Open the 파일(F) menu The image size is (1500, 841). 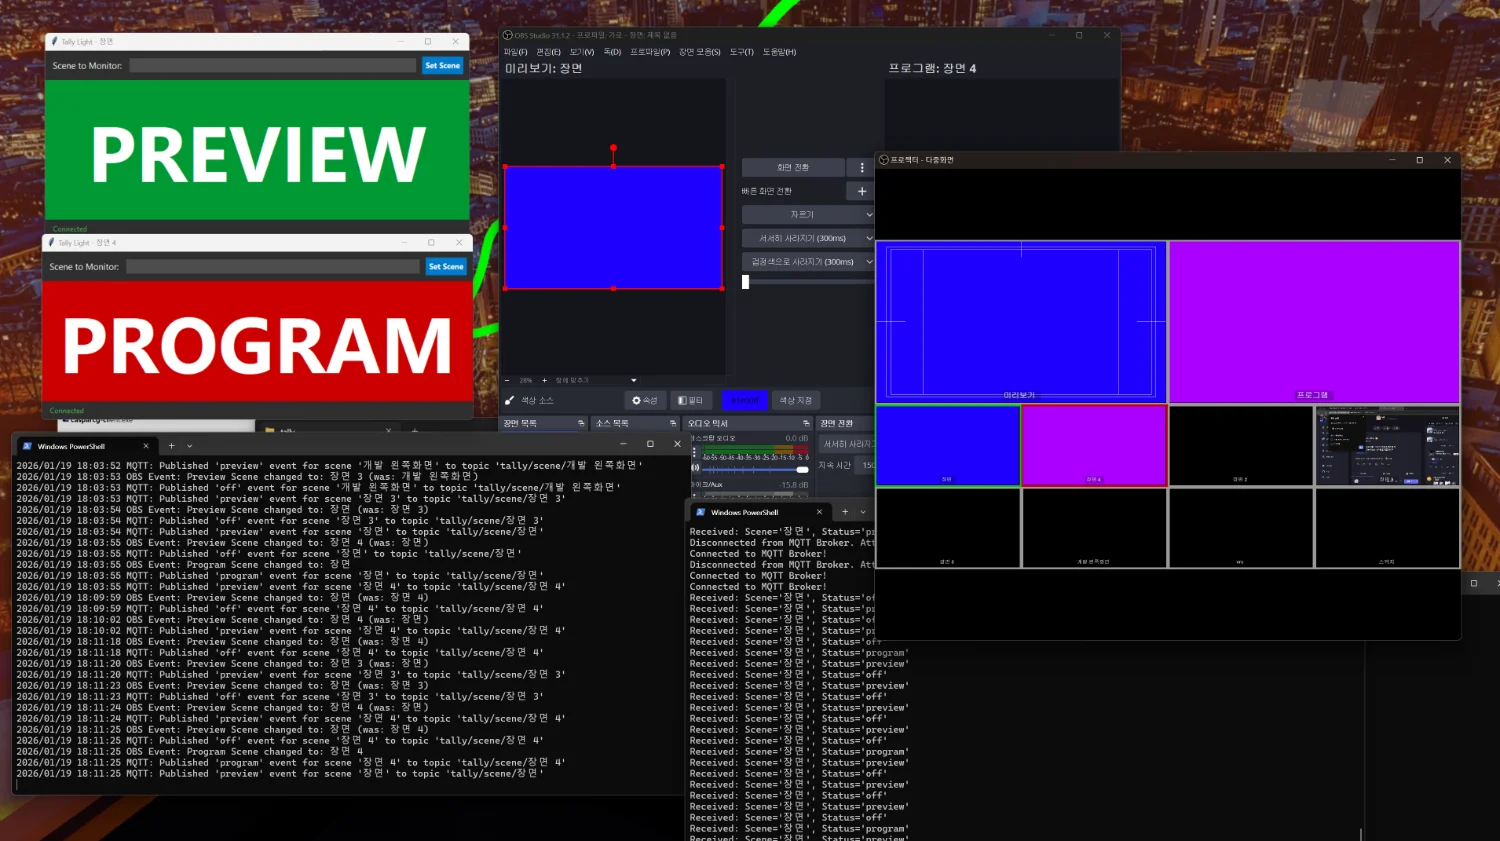point(515,52)
